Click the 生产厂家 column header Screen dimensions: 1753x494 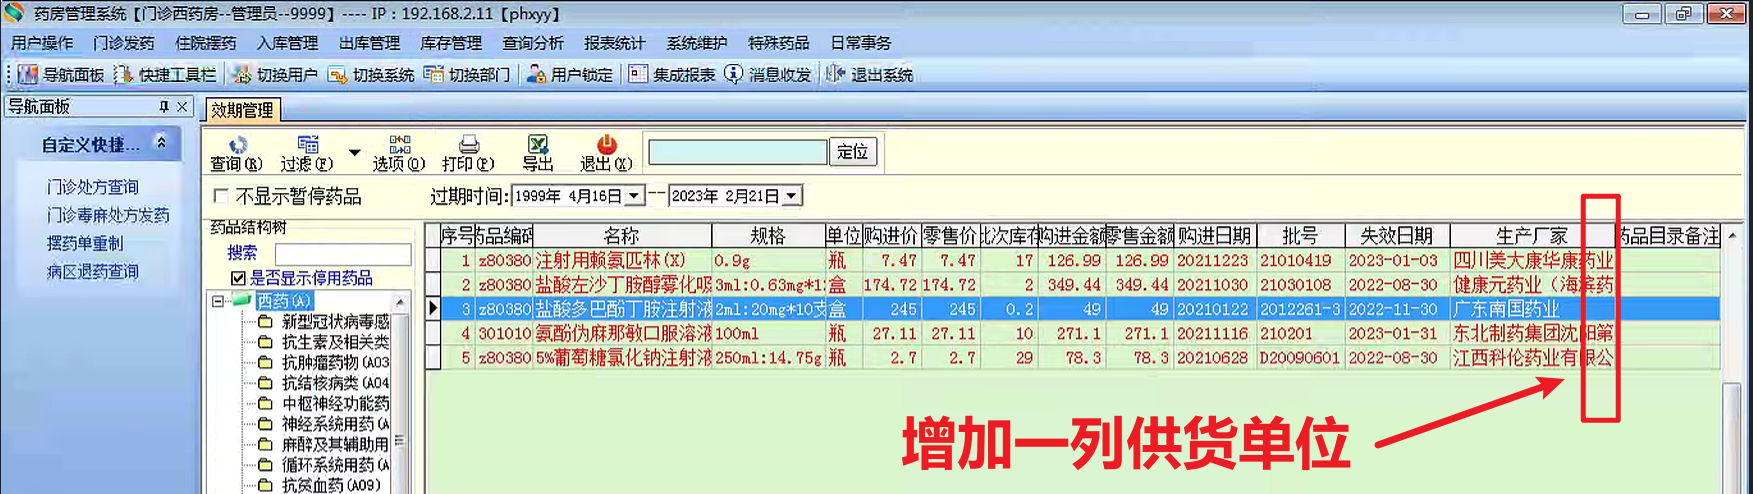pyautogui.click(x=1532, y=236)
